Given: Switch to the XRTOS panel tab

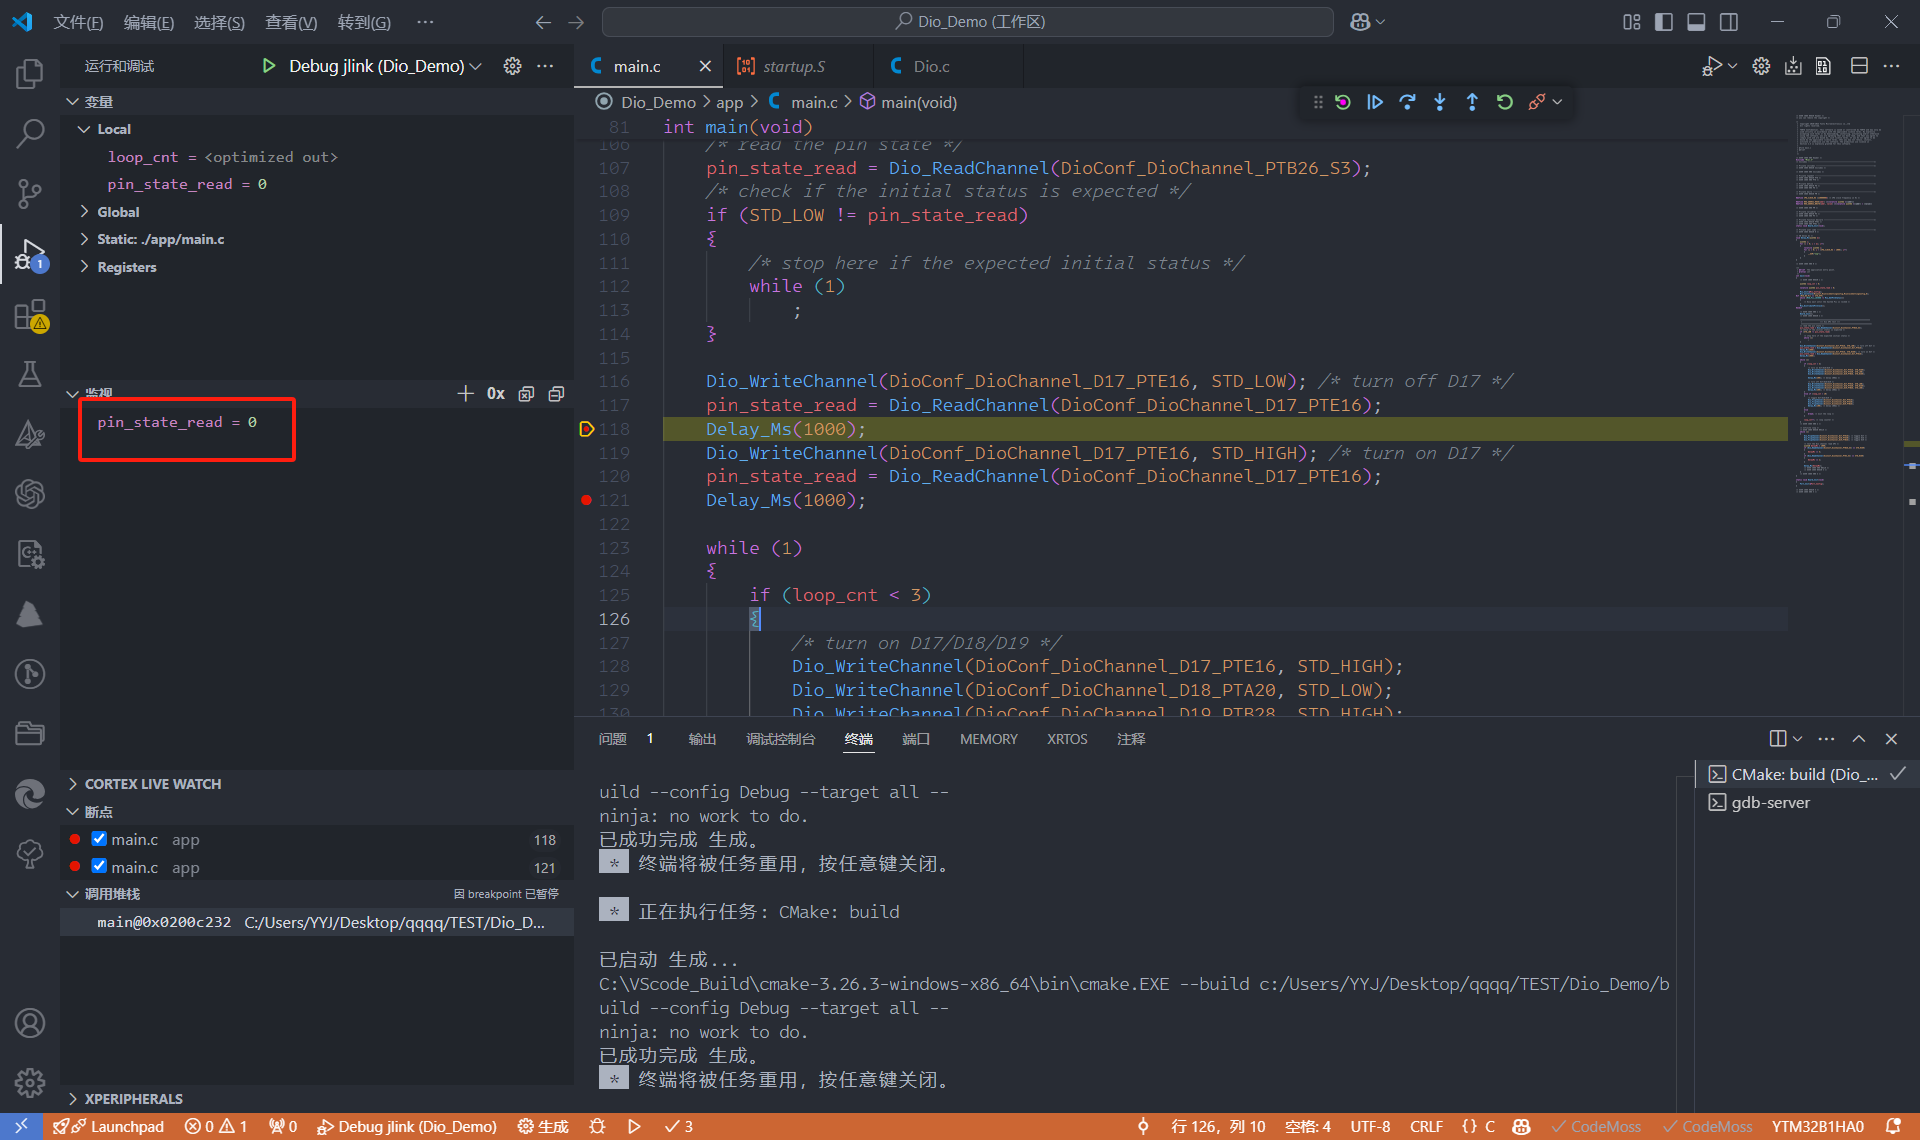Looking at the screenshot, I should click(1067, 739).
